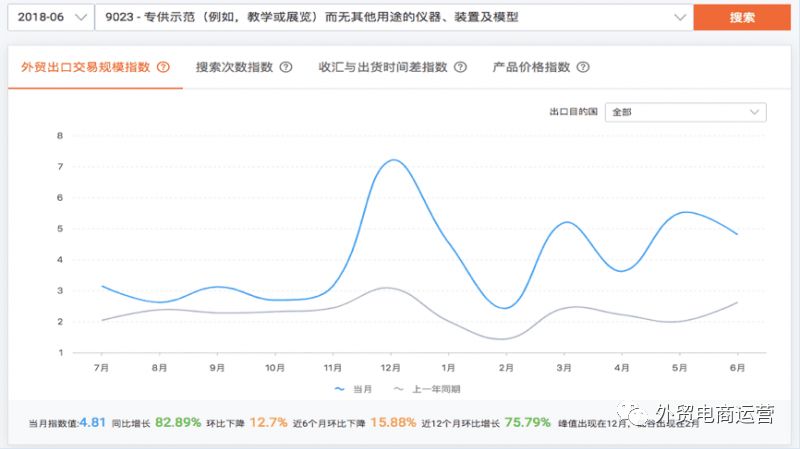Click the 3月 x-axis label

(x=564, y=368)
